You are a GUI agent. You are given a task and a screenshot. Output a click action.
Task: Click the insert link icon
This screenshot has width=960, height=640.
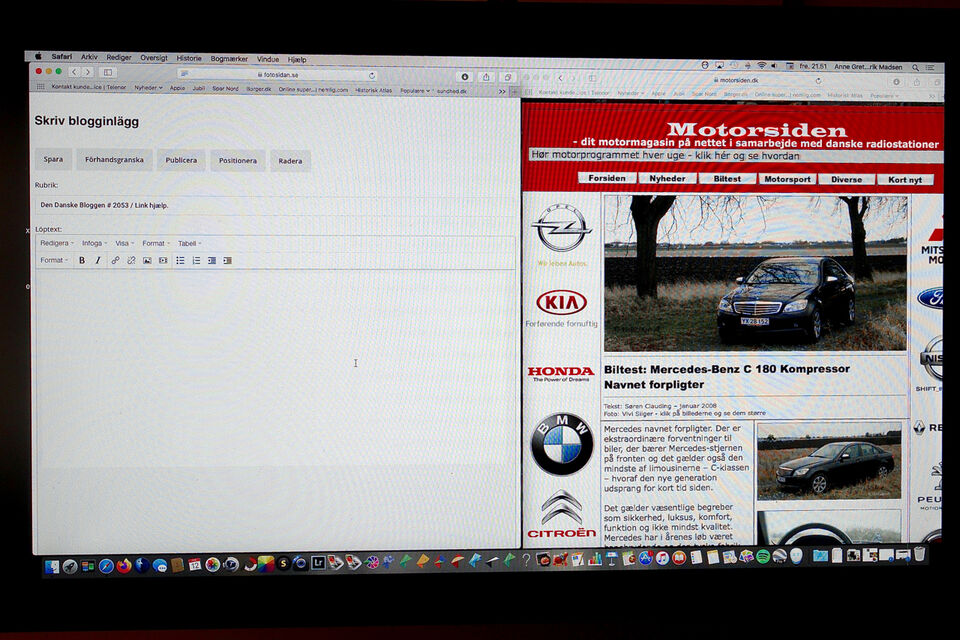[x=115, y=260]
